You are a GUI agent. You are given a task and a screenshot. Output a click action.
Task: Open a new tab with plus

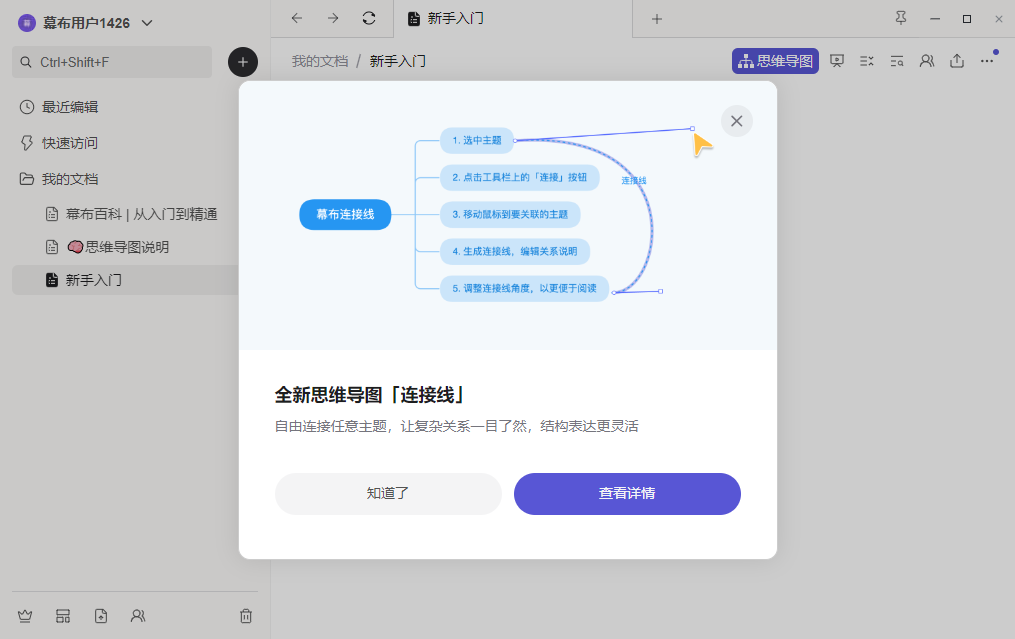pos(657,19)
